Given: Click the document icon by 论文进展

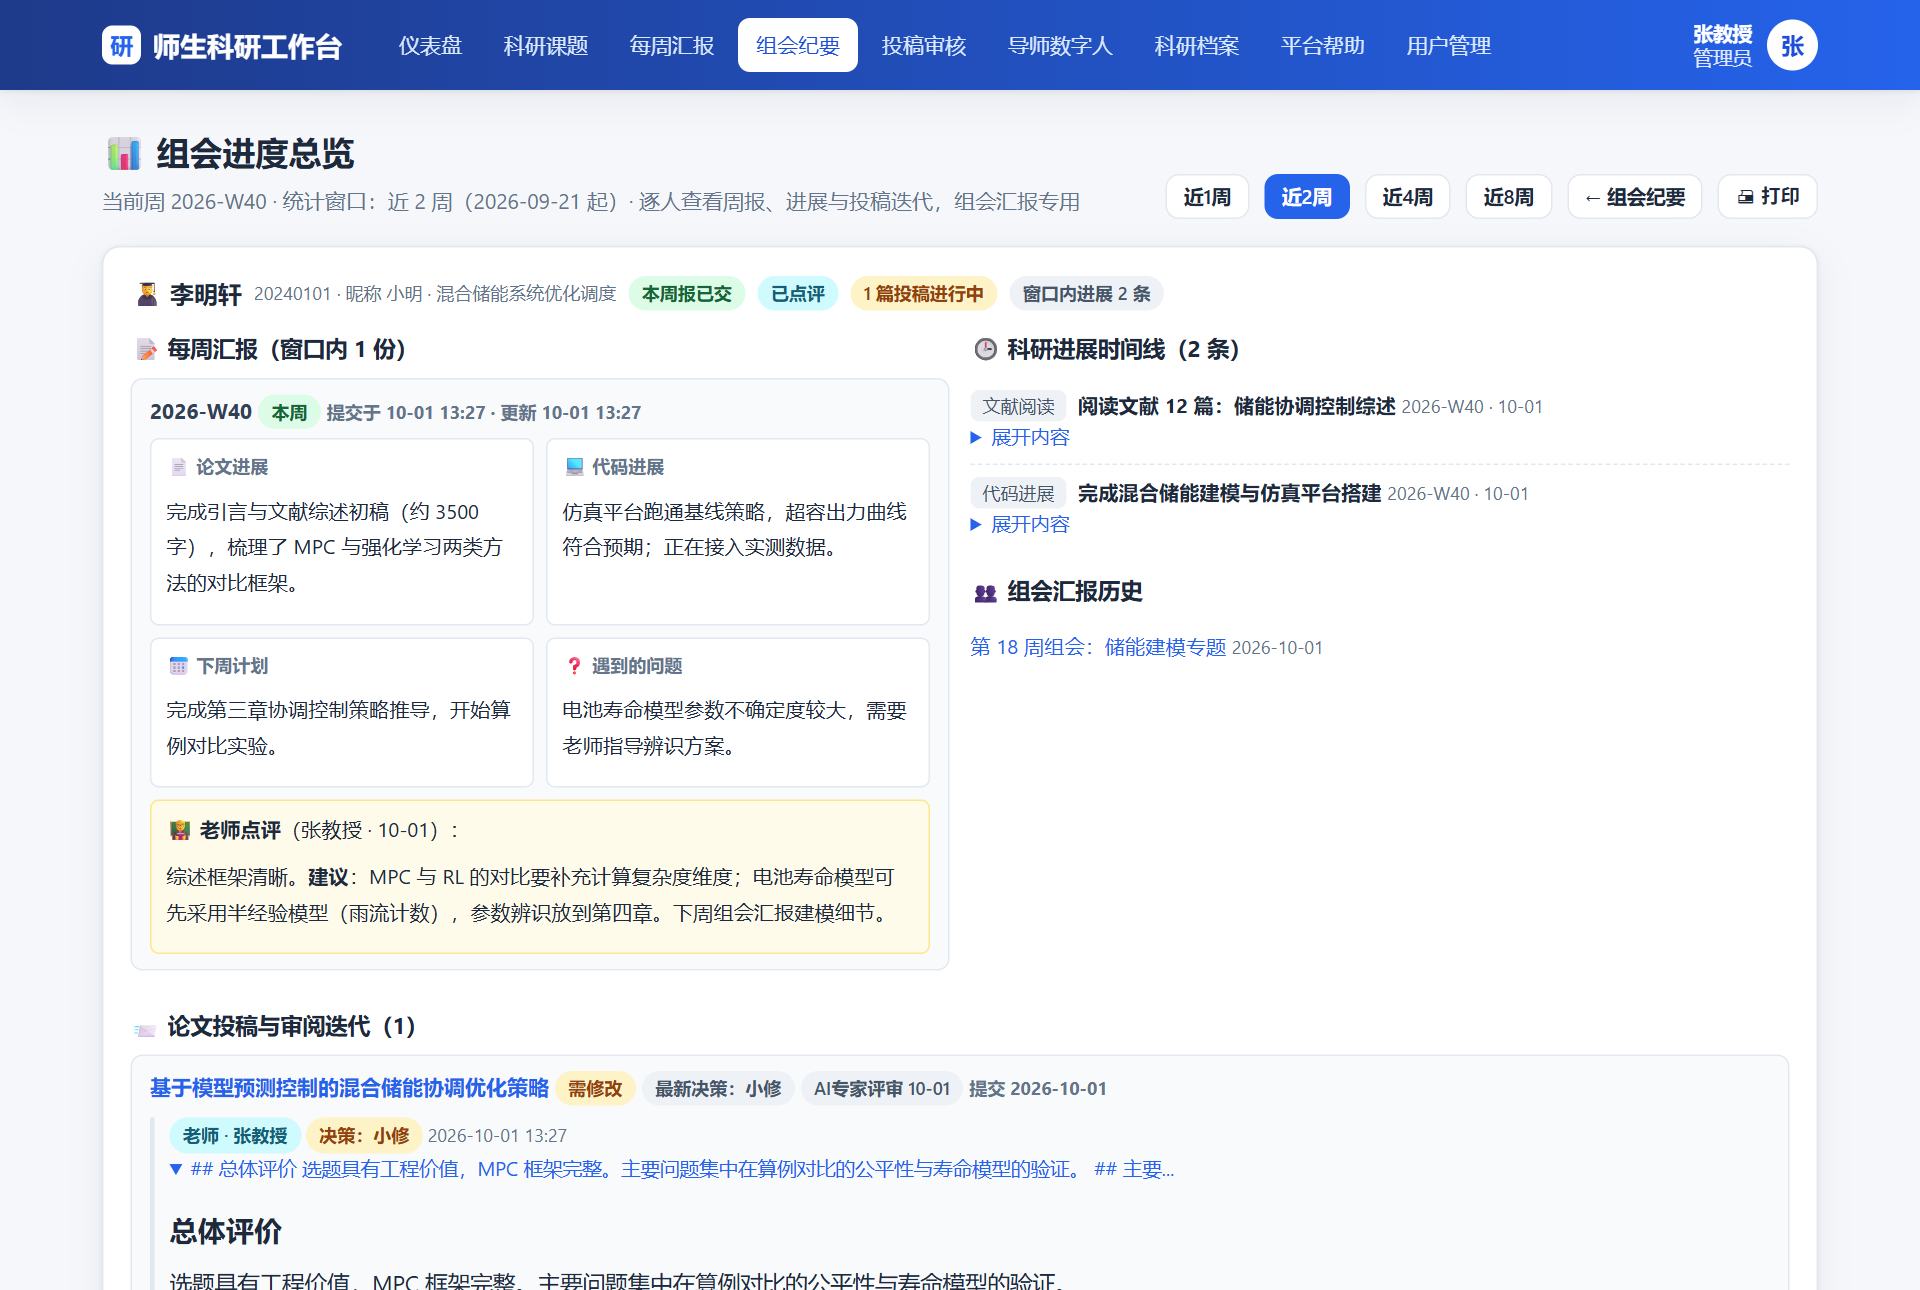Looking at the screenshot, I should coord(178,467).
